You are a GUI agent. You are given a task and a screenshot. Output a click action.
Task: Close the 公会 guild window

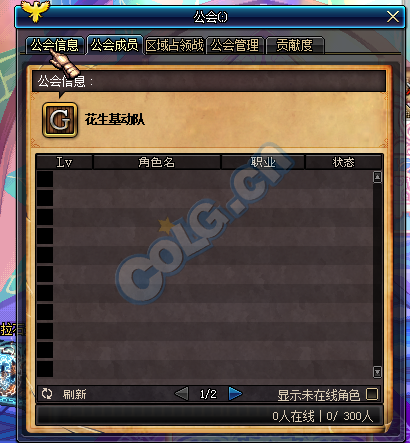(393, 16)
